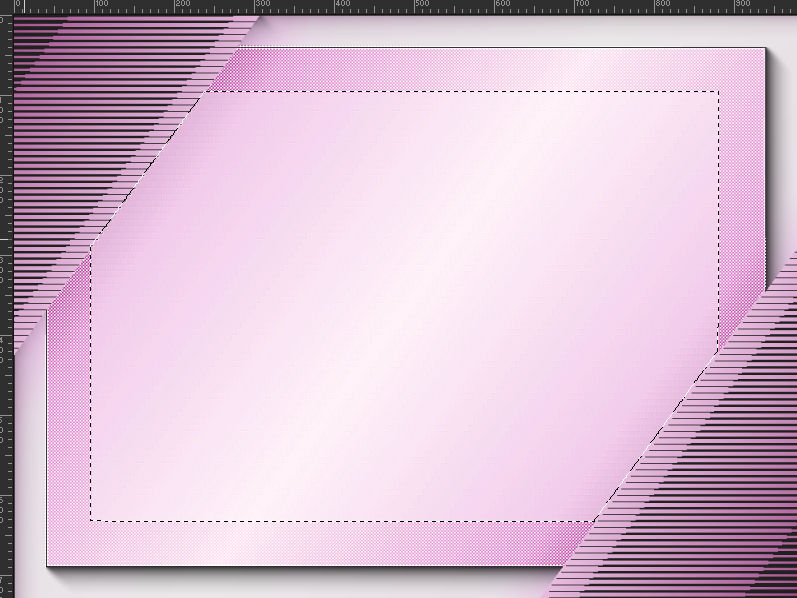Viewport: 797px width, 598px height.
Task: Click the 100 mark on the horizontal ruler
Action: pos(94,6)
